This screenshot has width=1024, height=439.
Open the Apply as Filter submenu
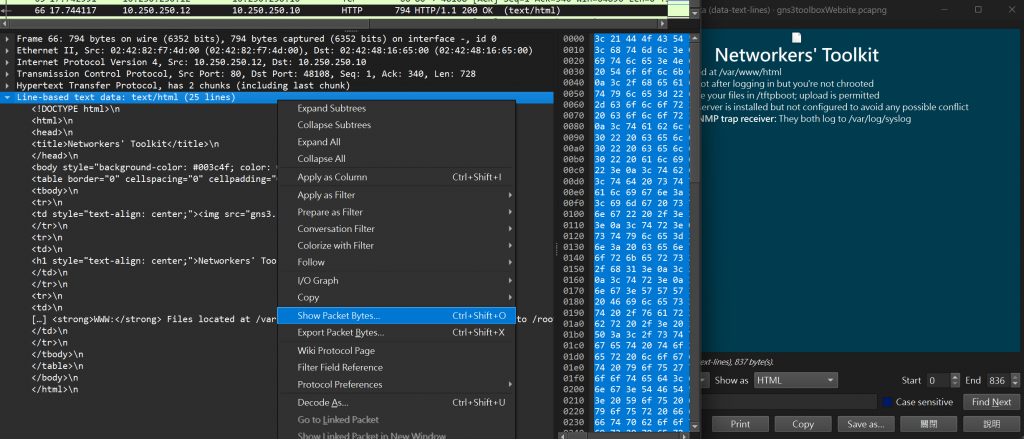click(x=396, y=195)
